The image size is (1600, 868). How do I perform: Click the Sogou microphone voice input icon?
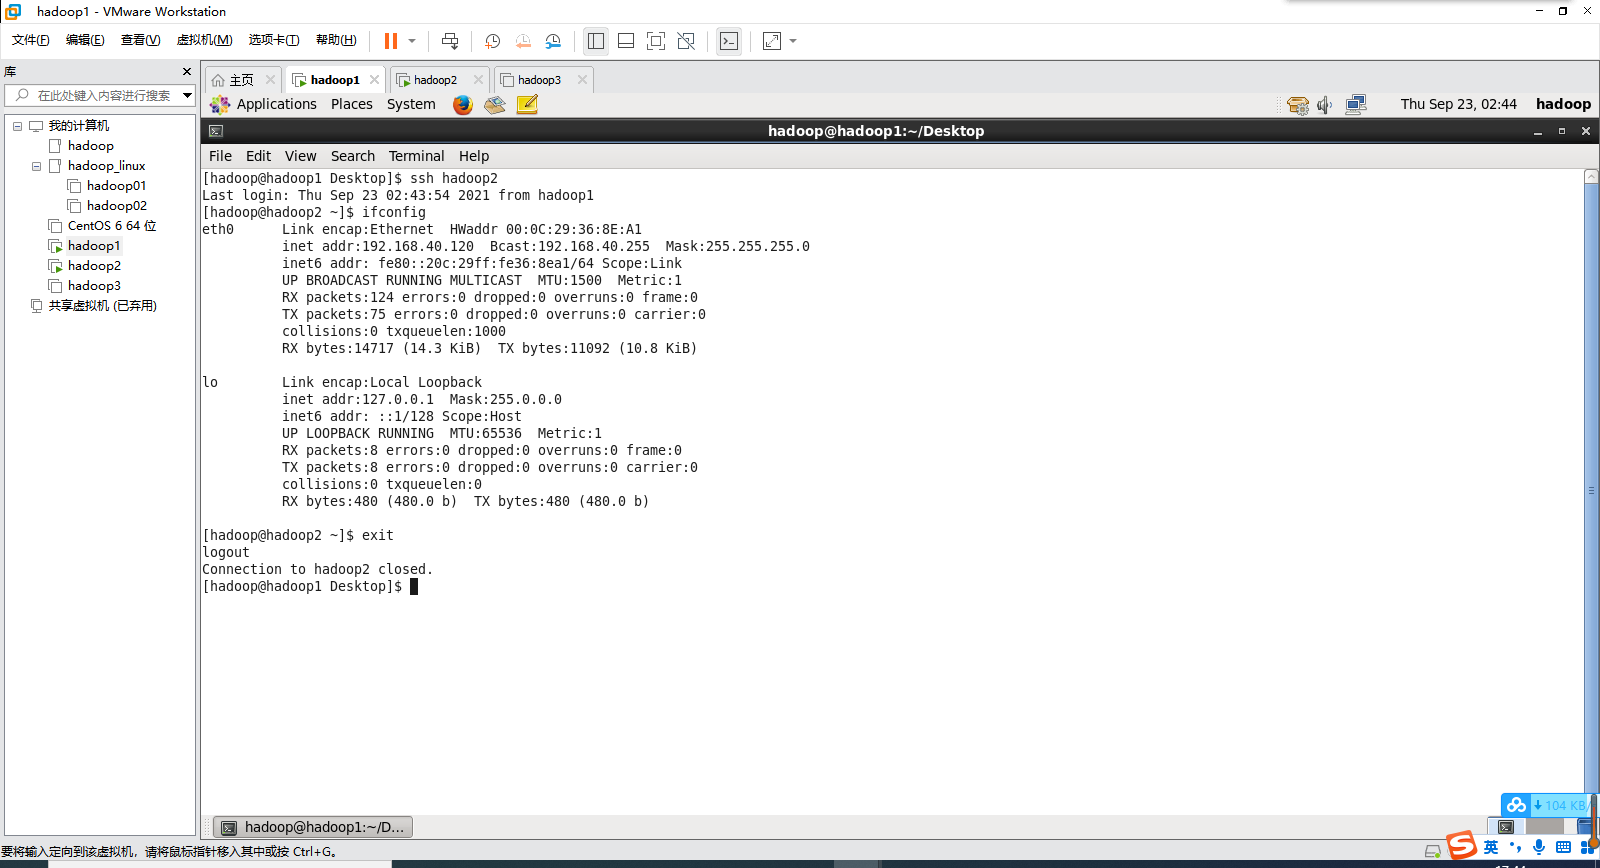(x=1539, y=847)
